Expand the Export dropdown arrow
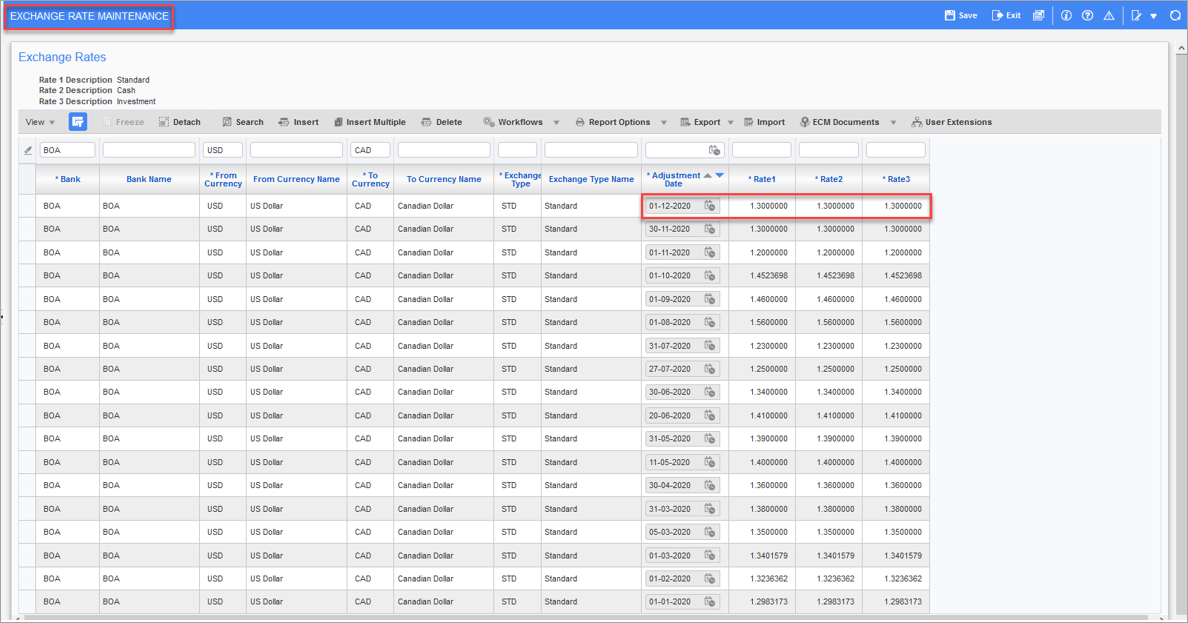The width and height of the screenshot is (1188, 623). (730, 122)
